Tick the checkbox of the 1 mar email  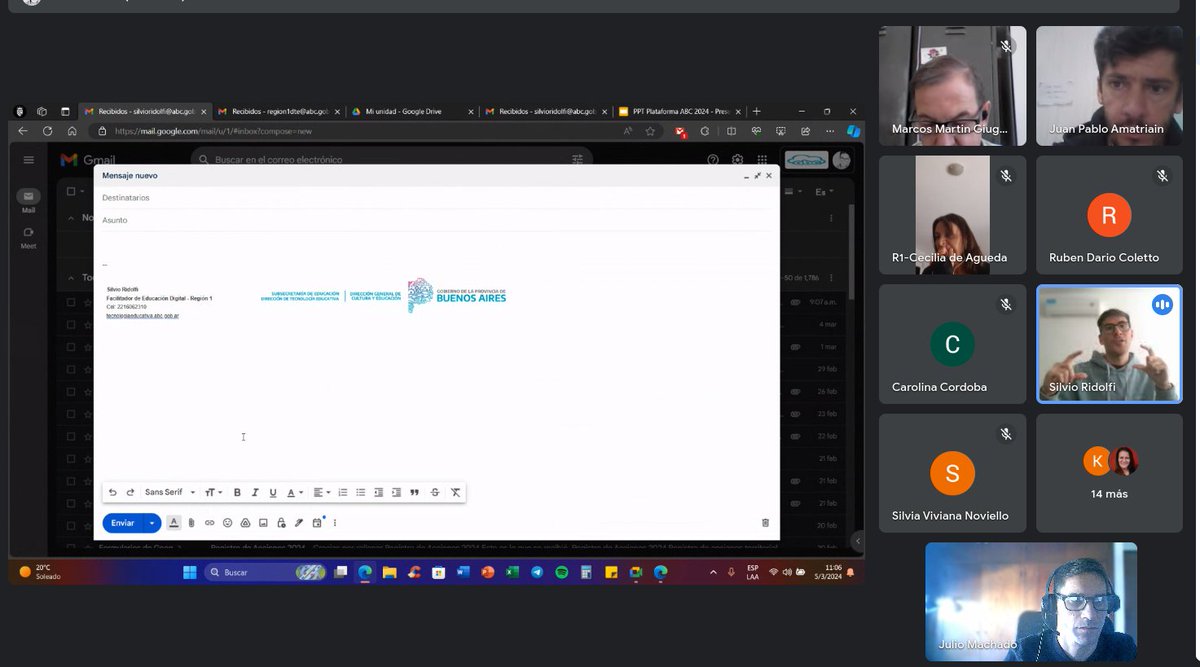coord(71,347)
